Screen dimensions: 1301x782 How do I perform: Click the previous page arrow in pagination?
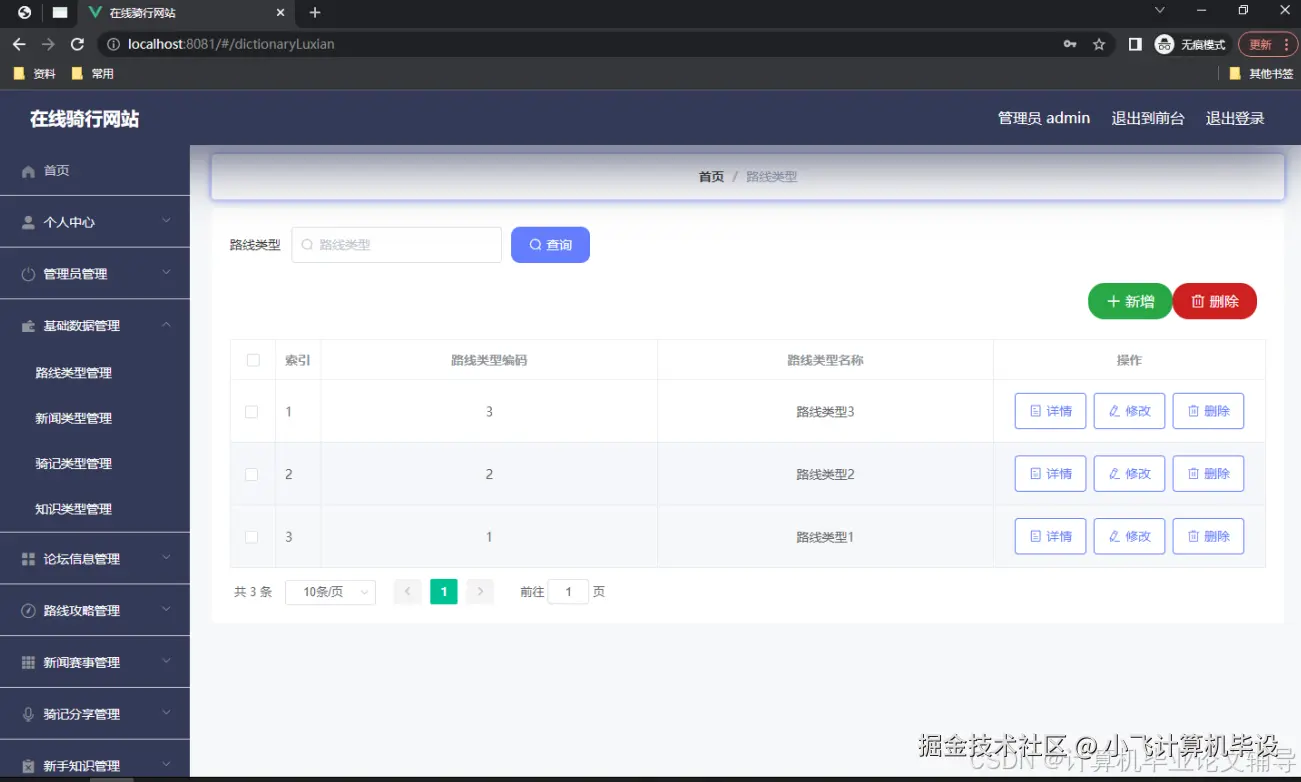(408, 592)
